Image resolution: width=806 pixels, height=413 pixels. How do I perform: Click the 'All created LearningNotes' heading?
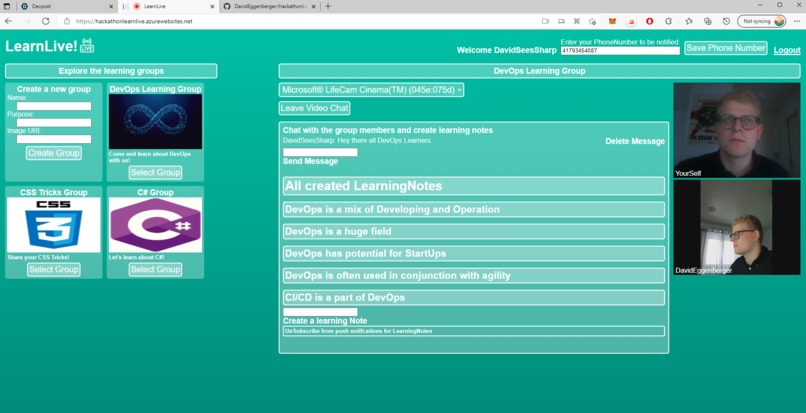click(x=474, y=186)
